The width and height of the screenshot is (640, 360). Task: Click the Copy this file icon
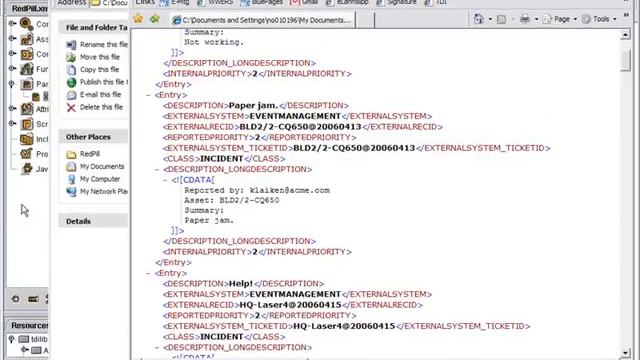71,70
